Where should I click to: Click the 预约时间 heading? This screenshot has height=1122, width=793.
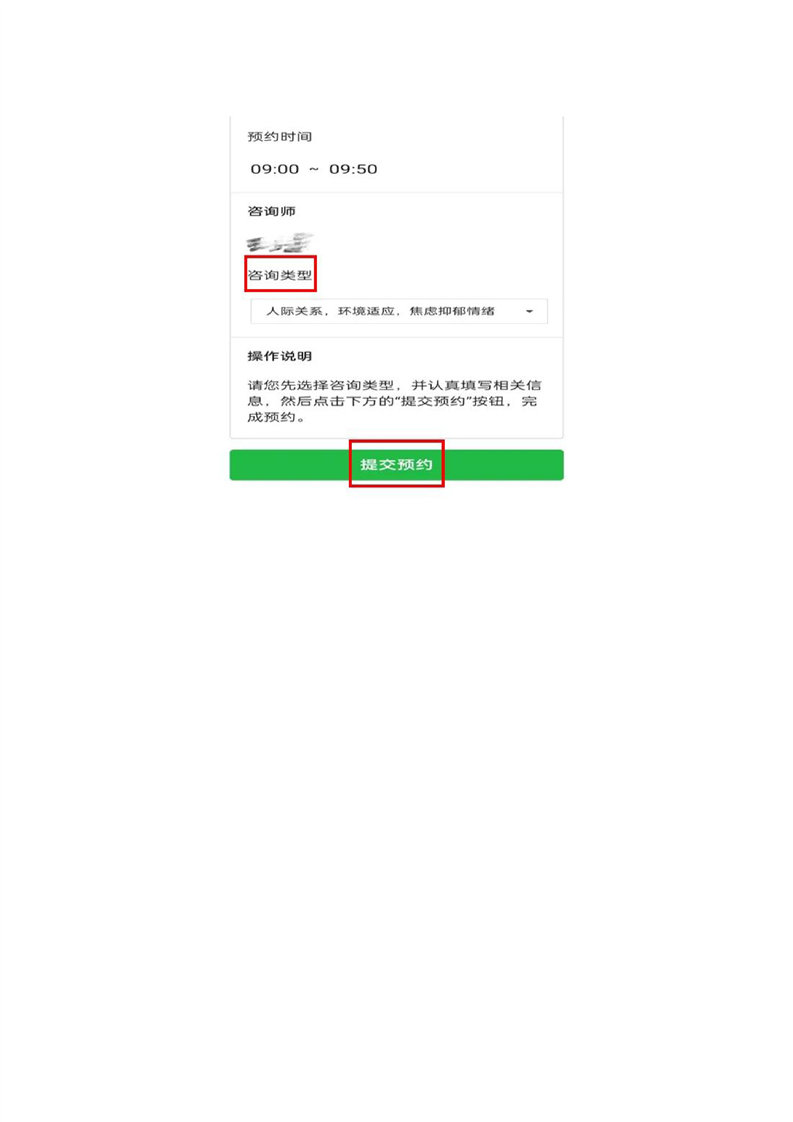pyautogui.click(x=280, y=137)
